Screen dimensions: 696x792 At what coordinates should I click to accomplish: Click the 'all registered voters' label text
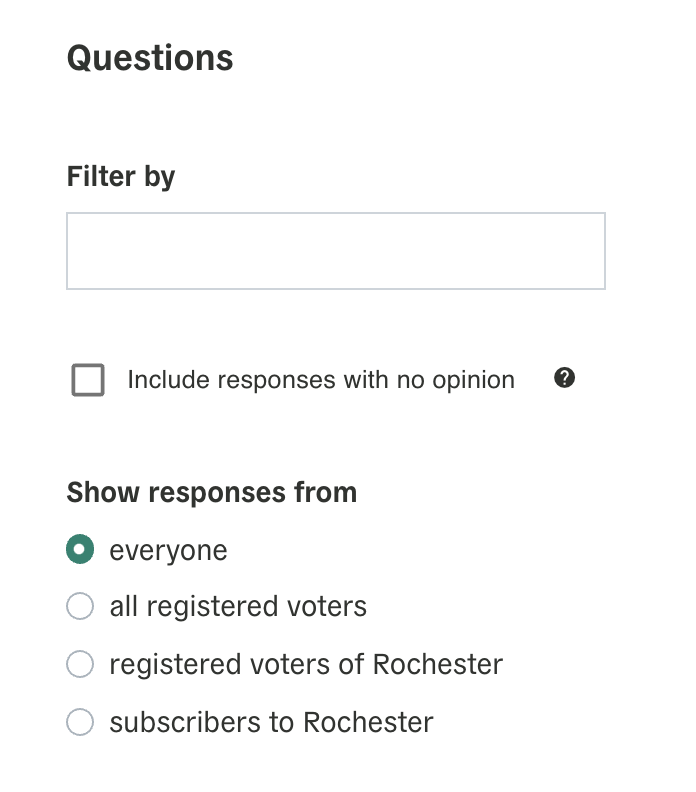[238, 606]
